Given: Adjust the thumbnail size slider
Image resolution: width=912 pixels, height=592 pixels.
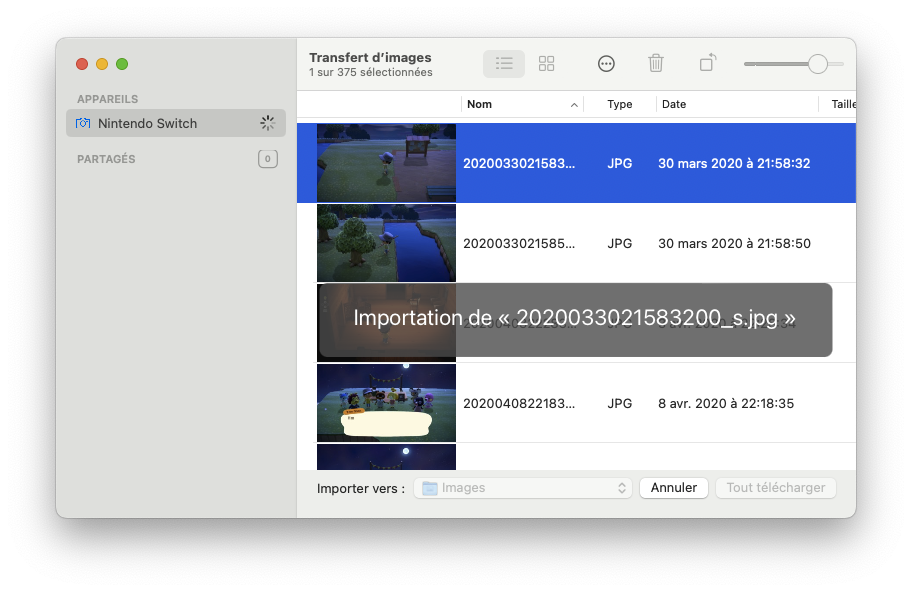Looking at the screenshot, I should point(817,64).
